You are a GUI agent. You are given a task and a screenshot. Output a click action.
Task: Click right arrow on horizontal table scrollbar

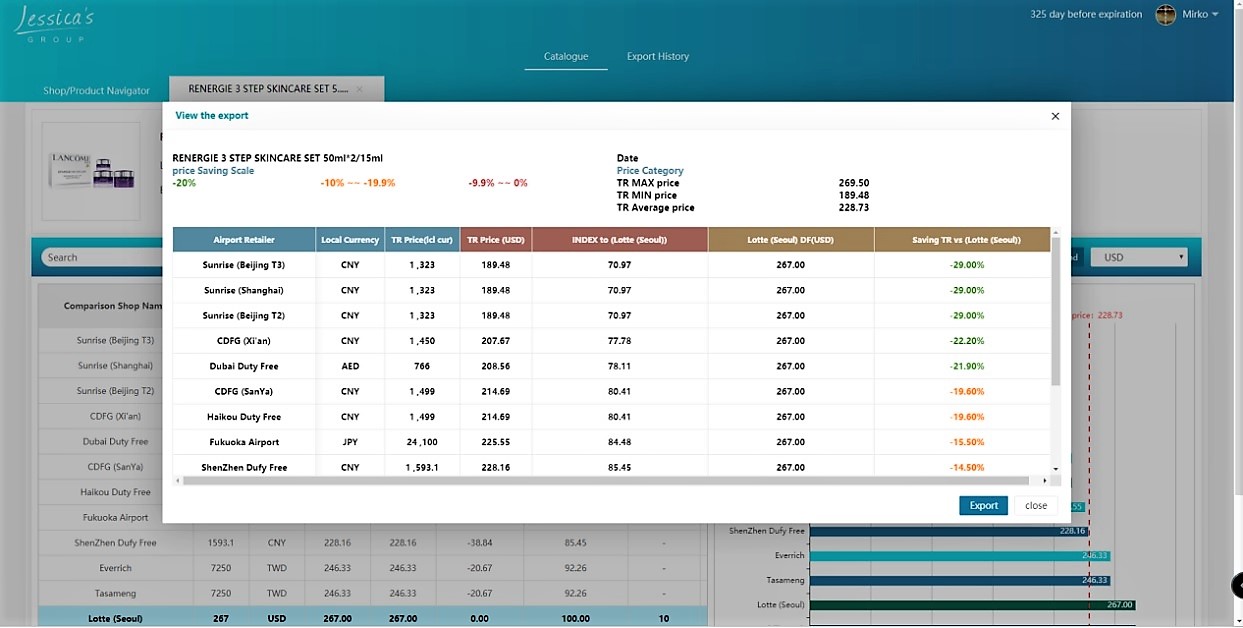click(x=1044, y=481)
